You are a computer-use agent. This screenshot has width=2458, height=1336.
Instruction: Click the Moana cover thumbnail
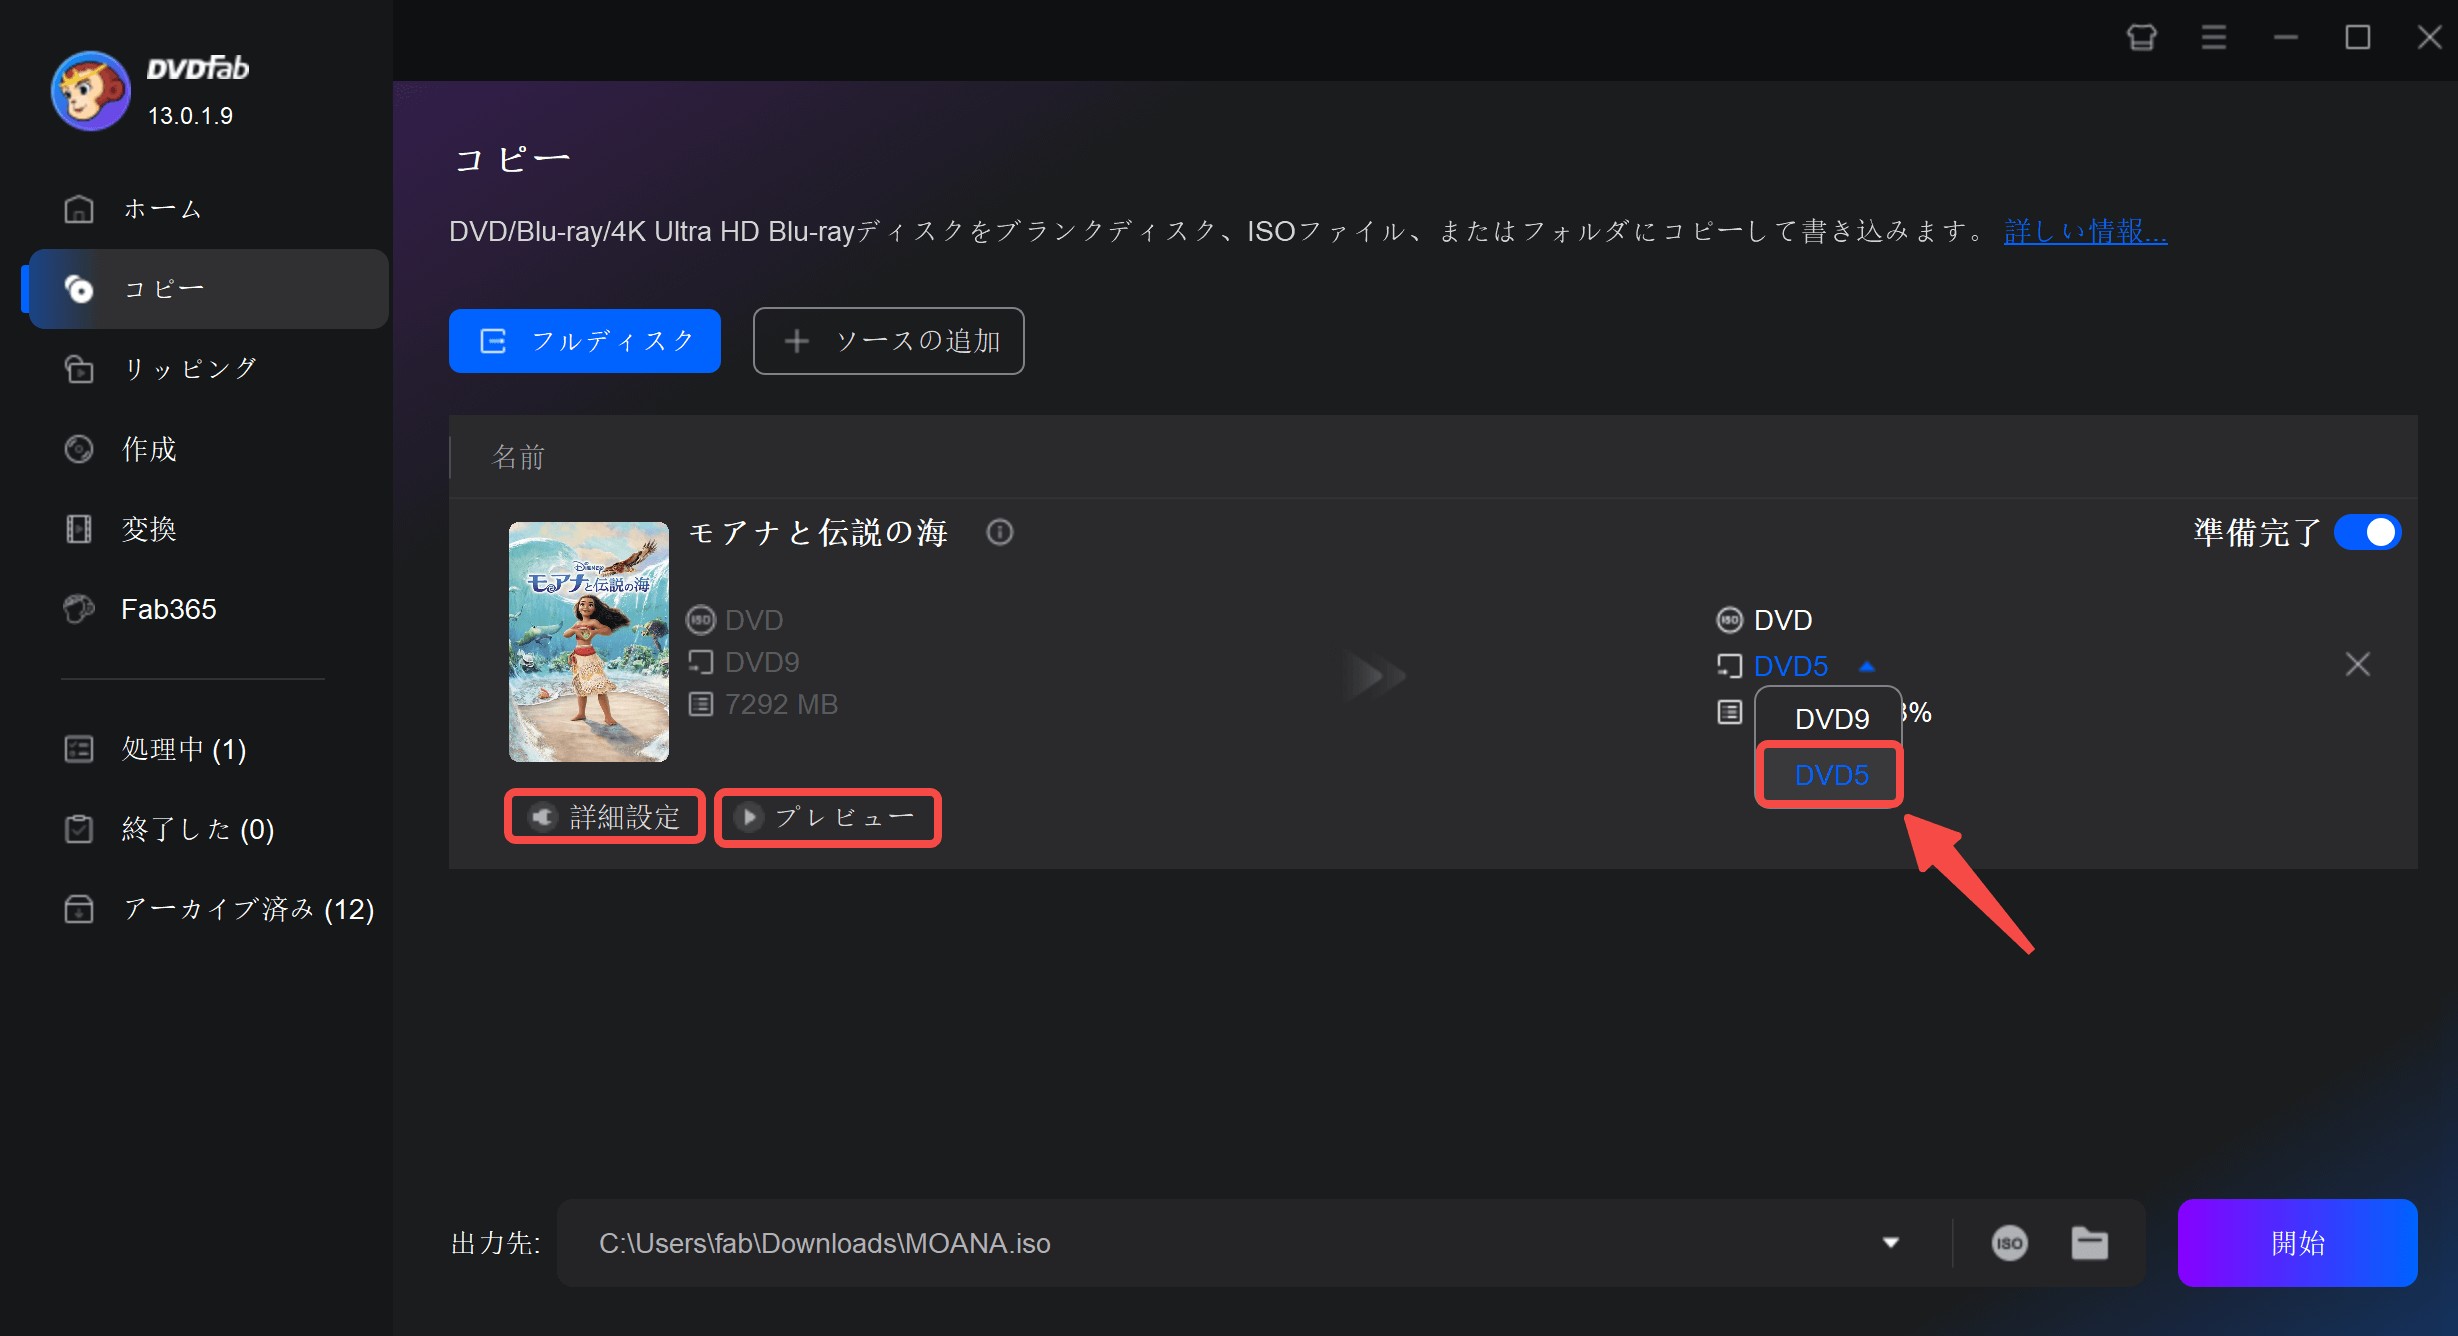coord(588,641)
